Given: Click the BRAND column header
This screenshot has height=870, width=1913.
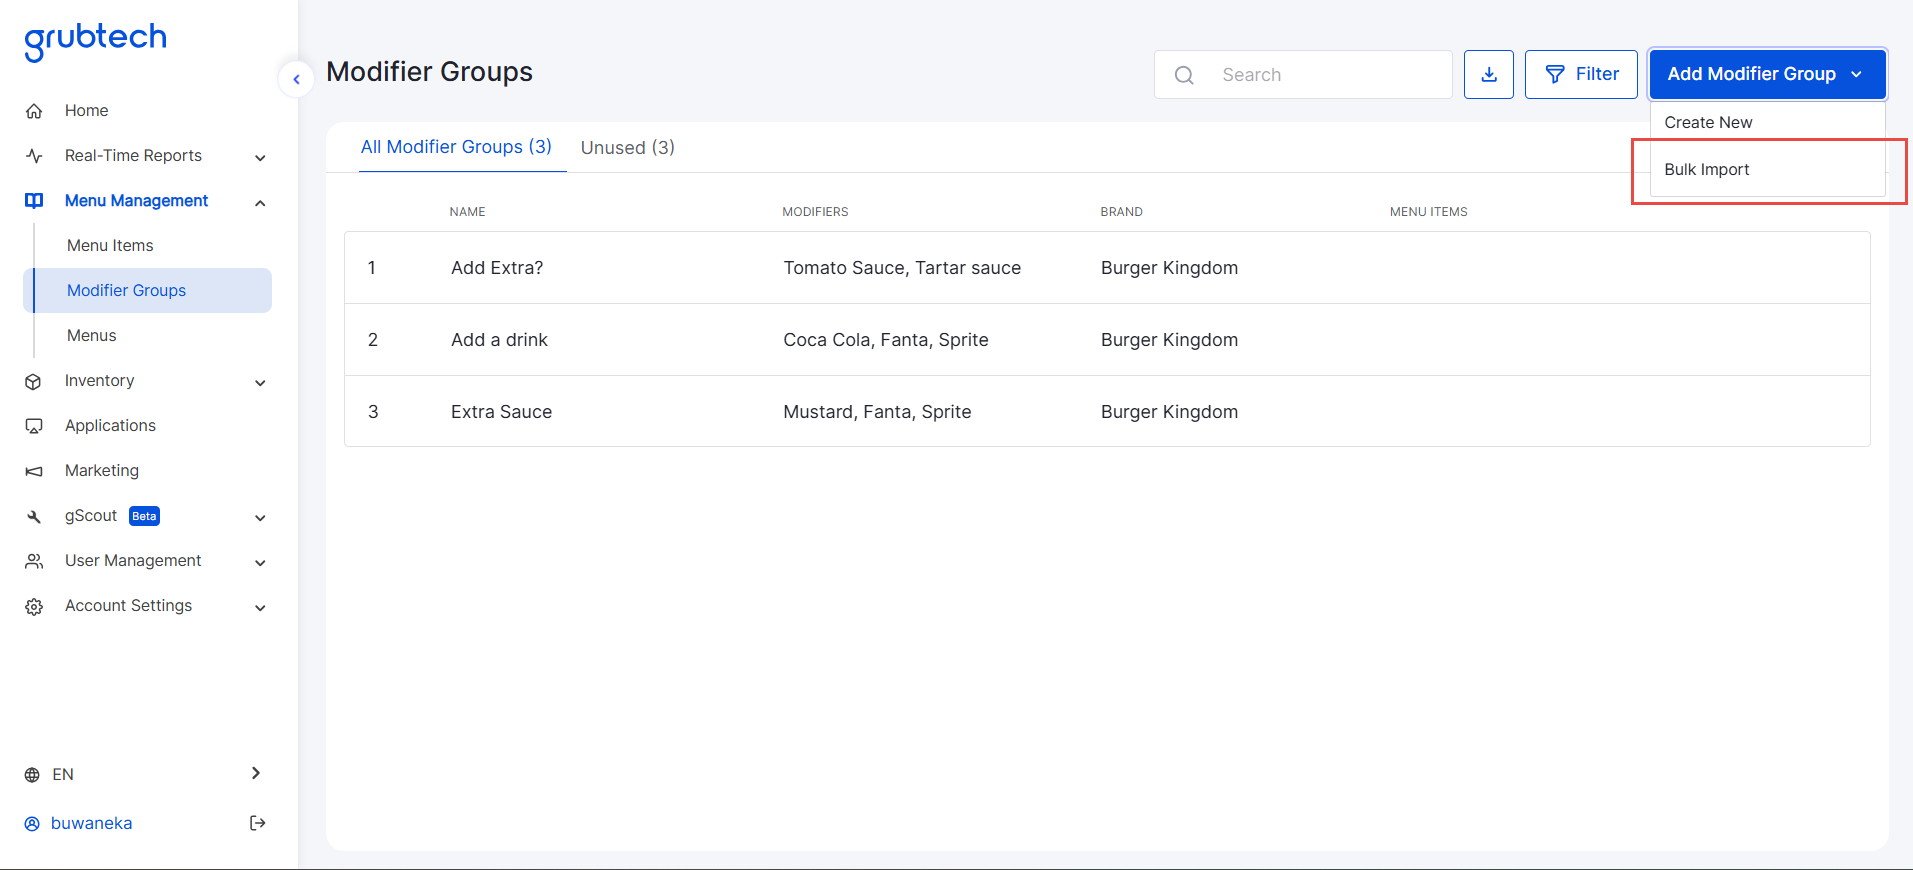Looking at the screenshot, I should pyautogui.click(x=1121, y=212).
